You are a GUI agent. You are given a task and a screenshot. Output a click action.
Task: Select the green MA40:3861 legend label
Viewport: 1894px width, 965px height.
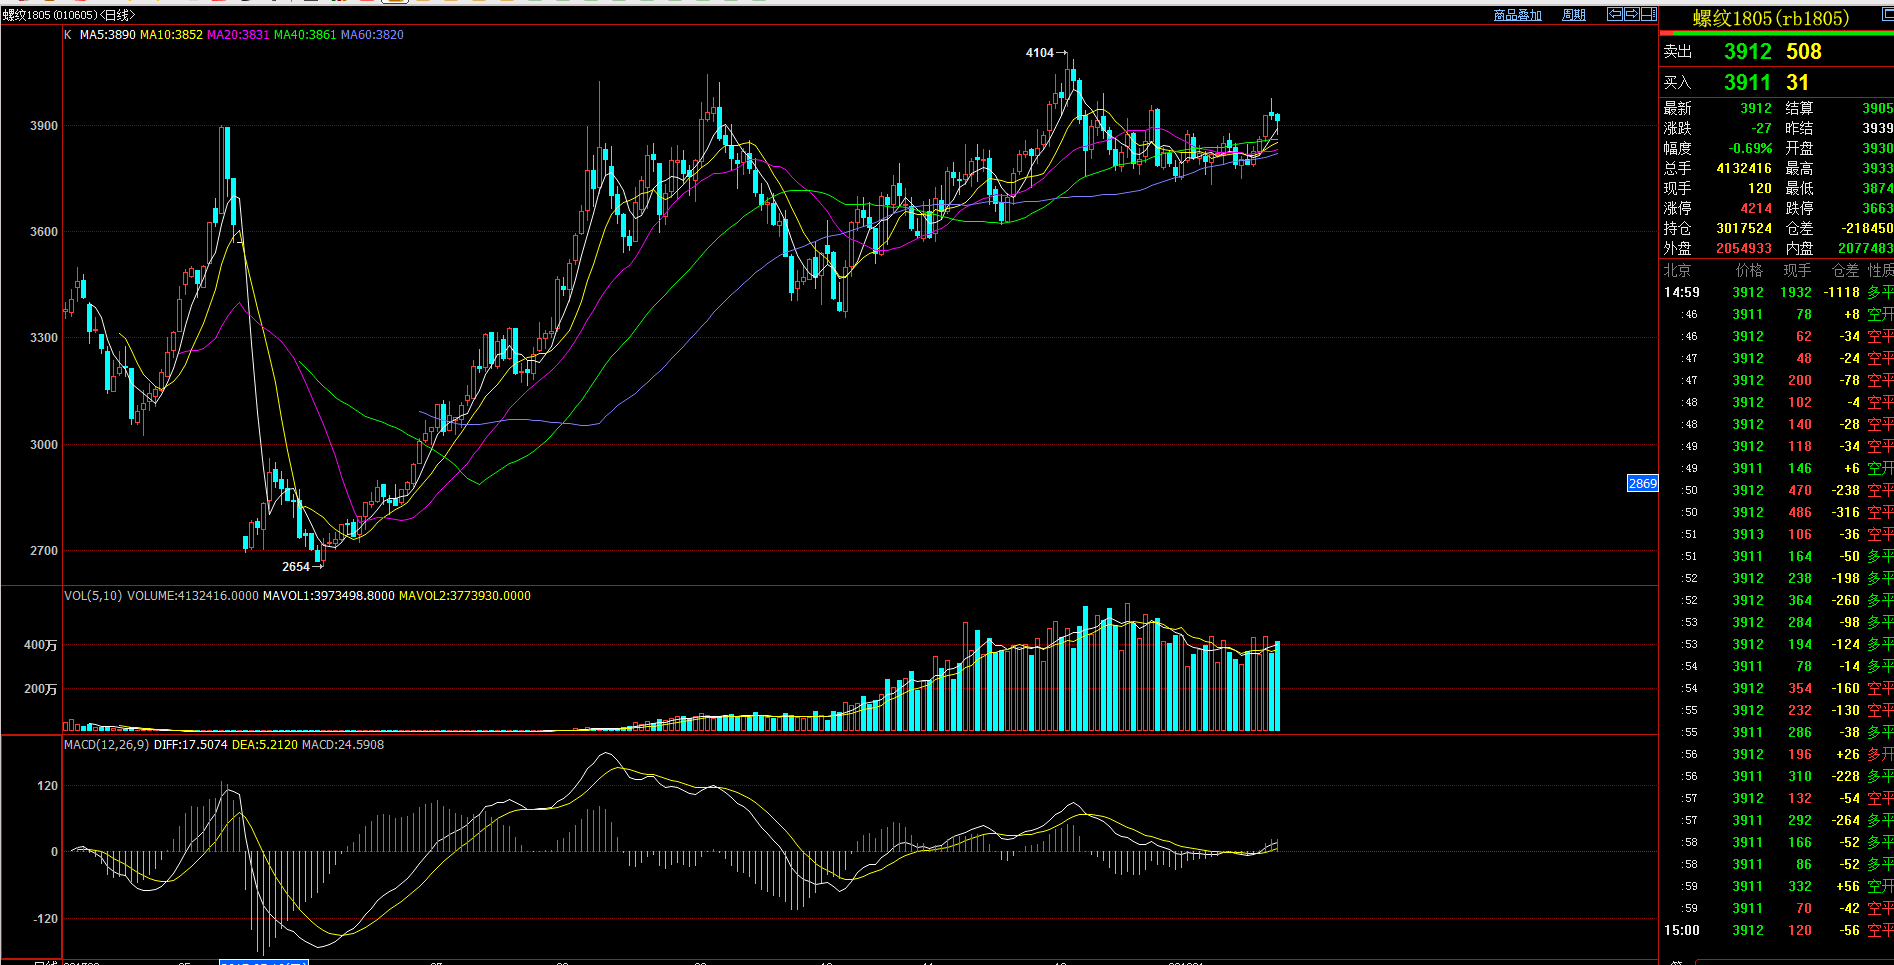tap(305, 35)
